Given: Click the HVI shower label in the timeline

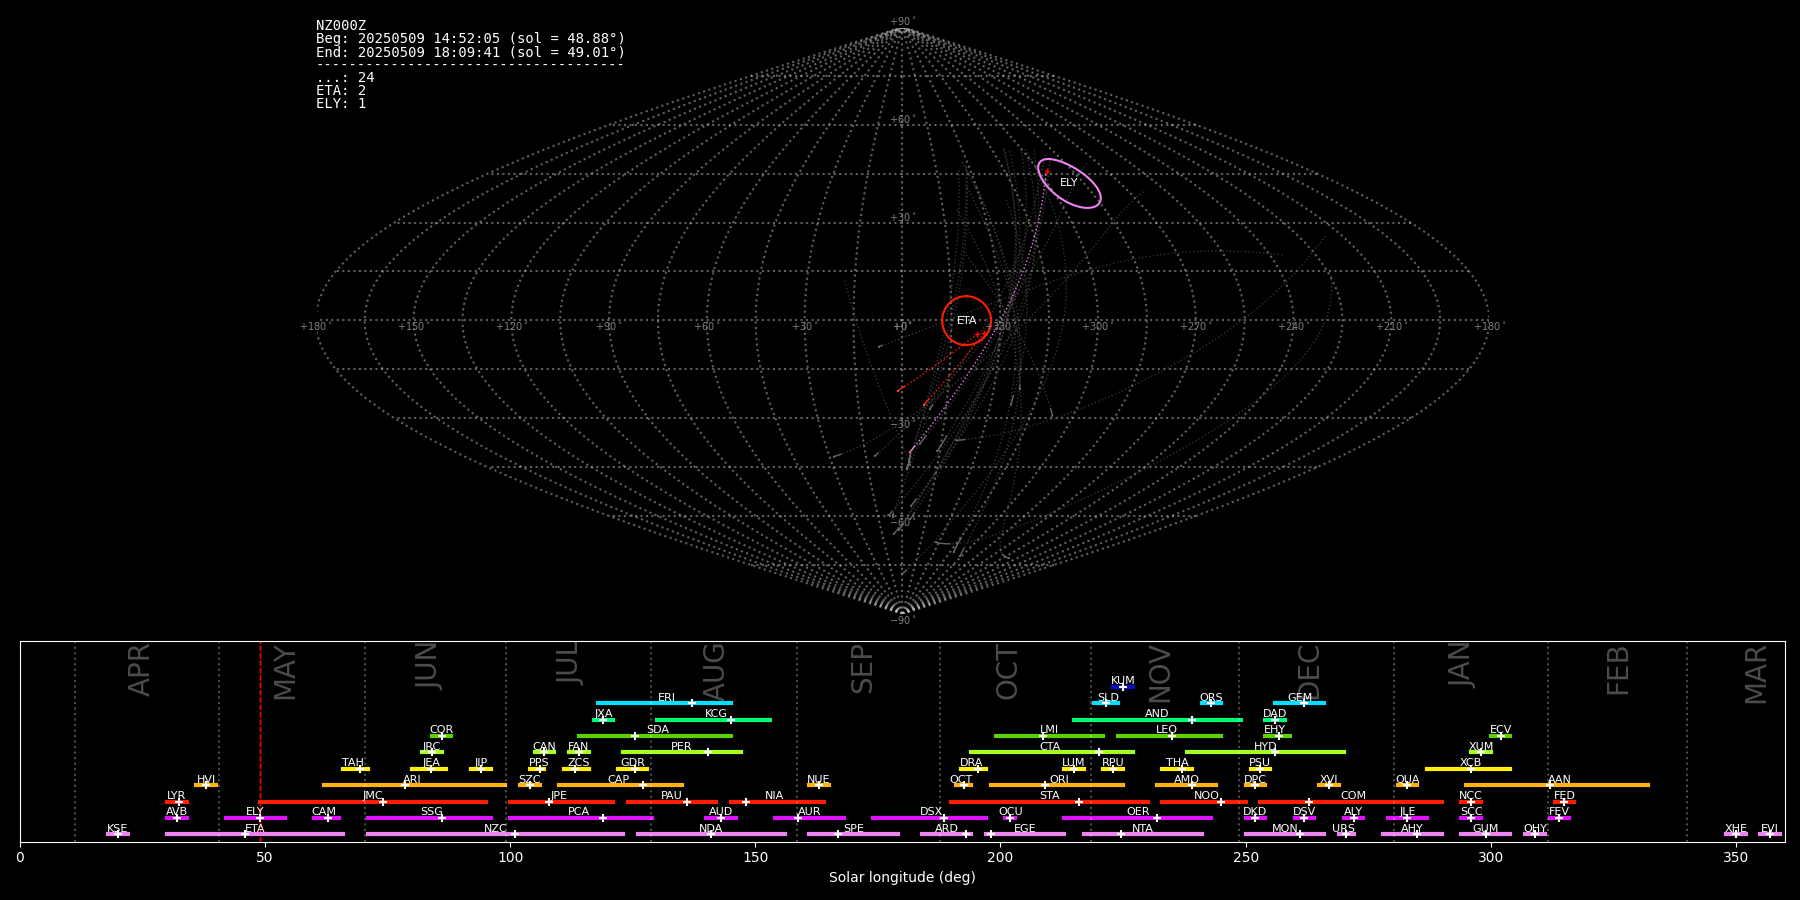Looking at the screenshot, I should tap(206, 780).
